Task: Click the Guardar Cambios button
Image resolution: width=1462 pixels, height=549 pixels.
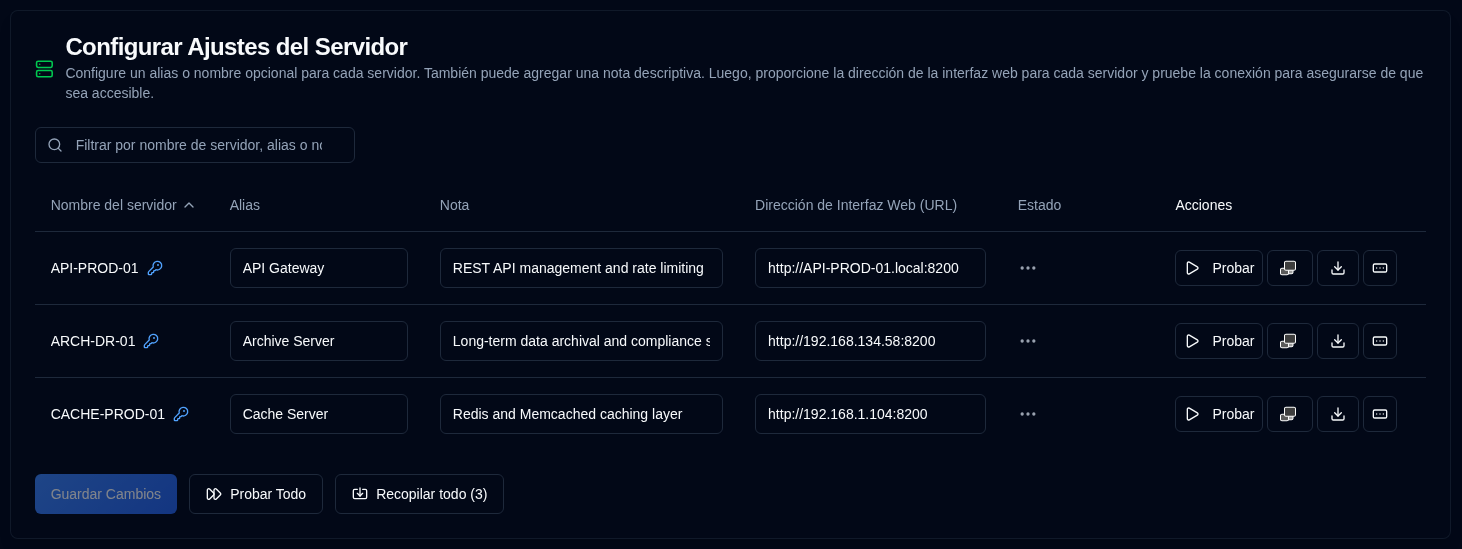Action: [106, 494]
